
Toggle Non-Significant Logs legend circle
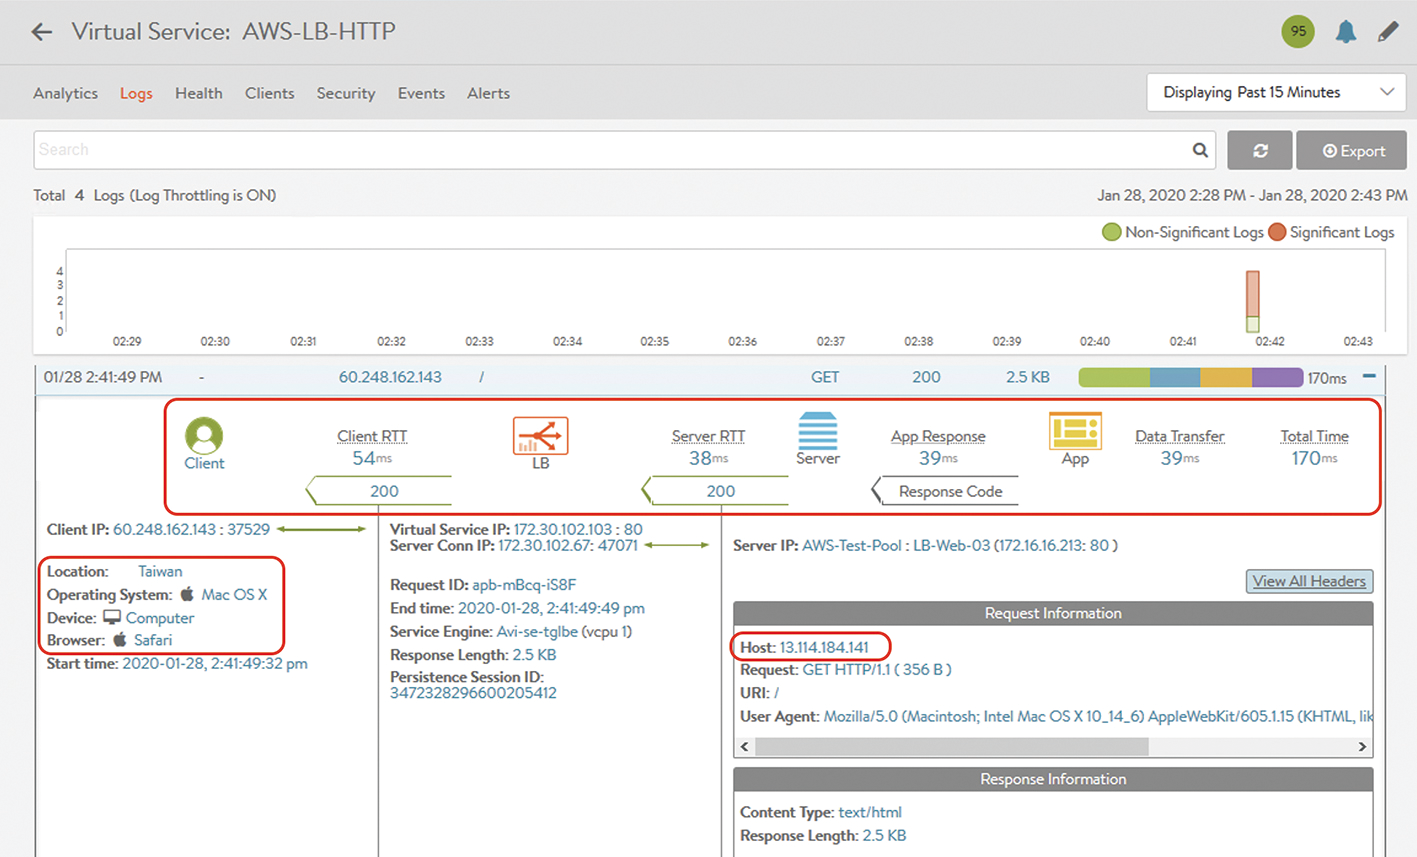pos(1111,232)
